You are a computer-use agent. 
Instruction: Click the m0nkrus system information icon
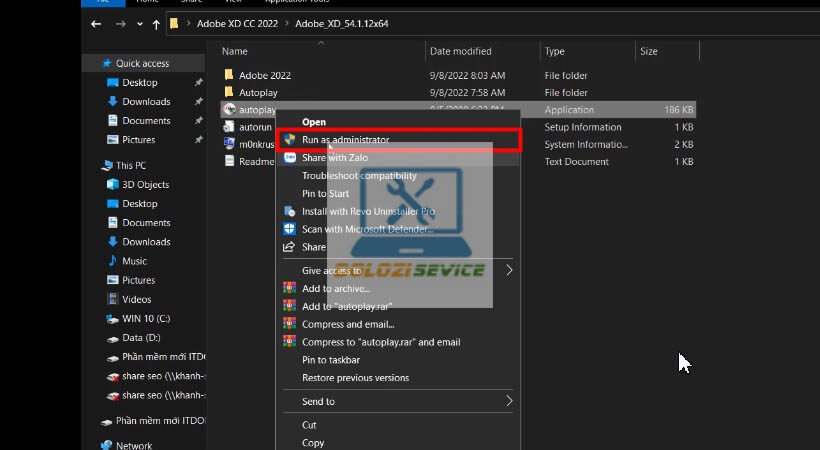[229, 143]
